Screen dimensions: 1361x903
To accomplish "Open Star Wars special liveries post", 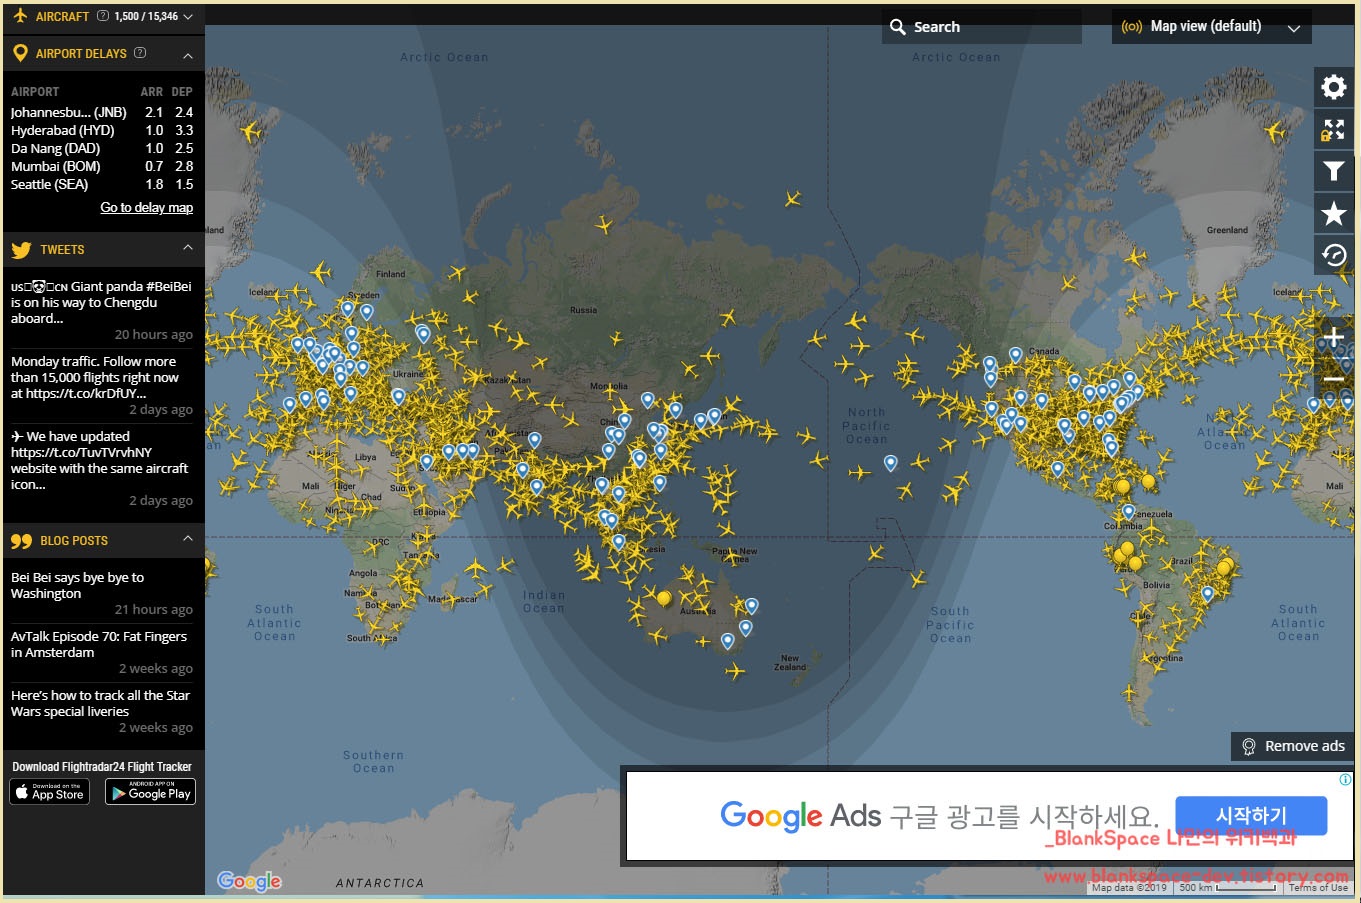I will point(100,703).
